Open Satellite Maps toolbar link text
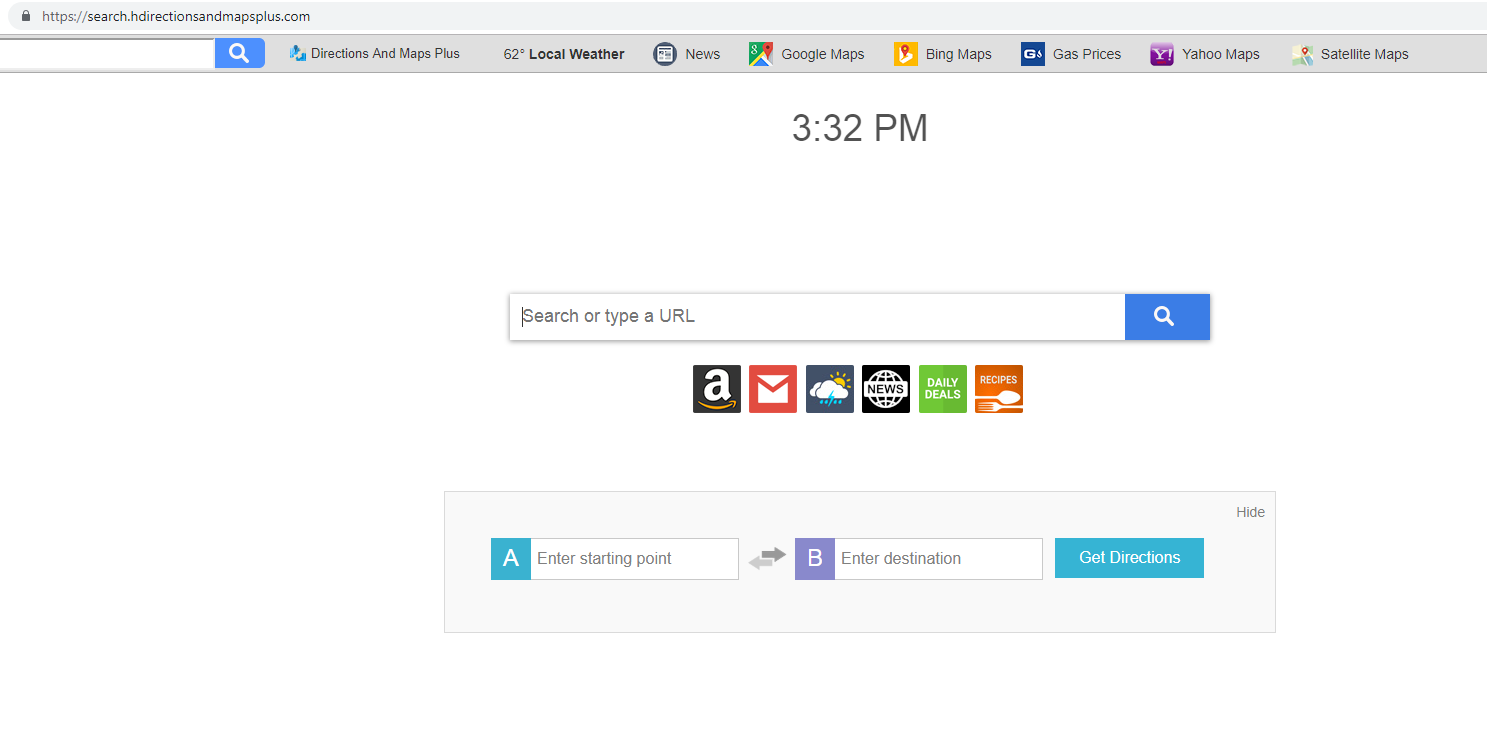The height and width of the screenshot is (744, 1487). click(x=1365, y=54)
